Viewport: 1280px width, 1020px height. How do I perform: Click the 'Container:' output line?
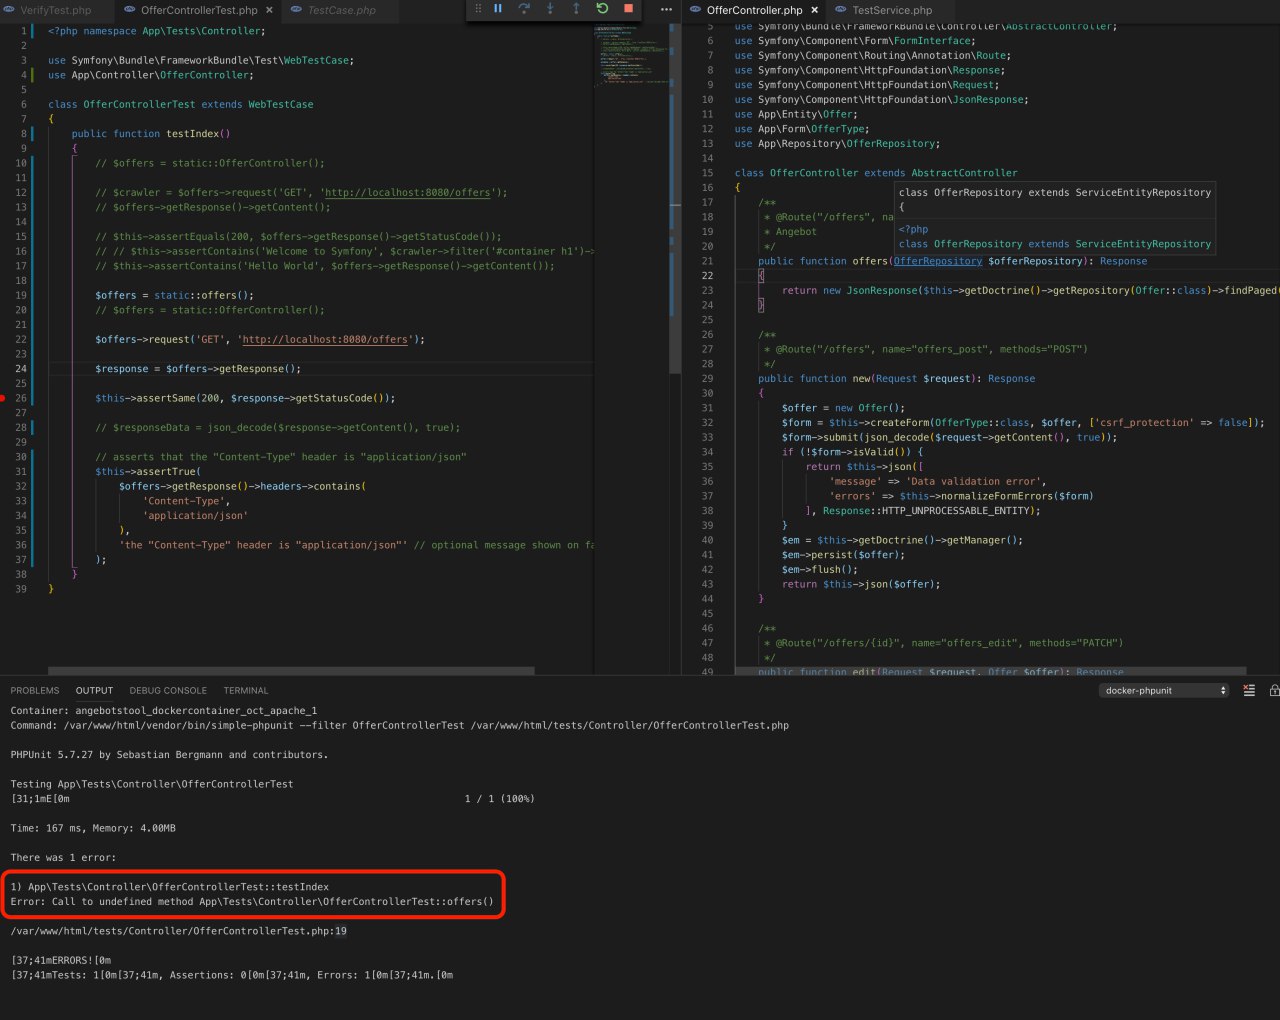point(164,710)
